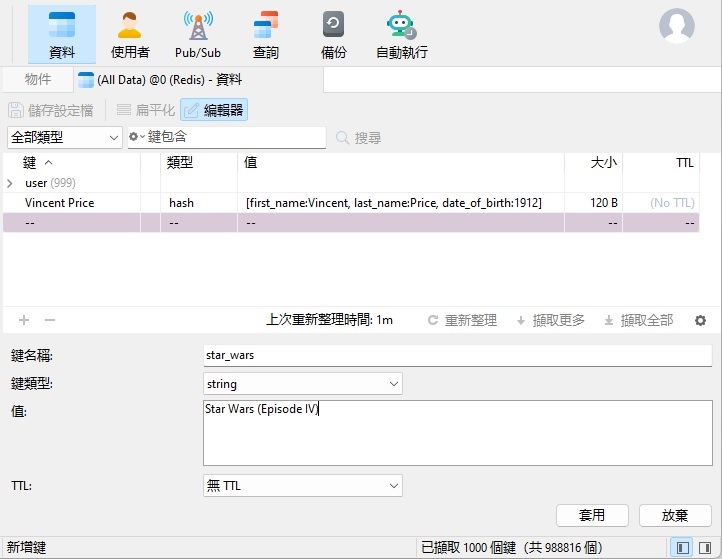
Task: Switch to the 物件 (Objects) tab
Action: (x=38, y=80)
